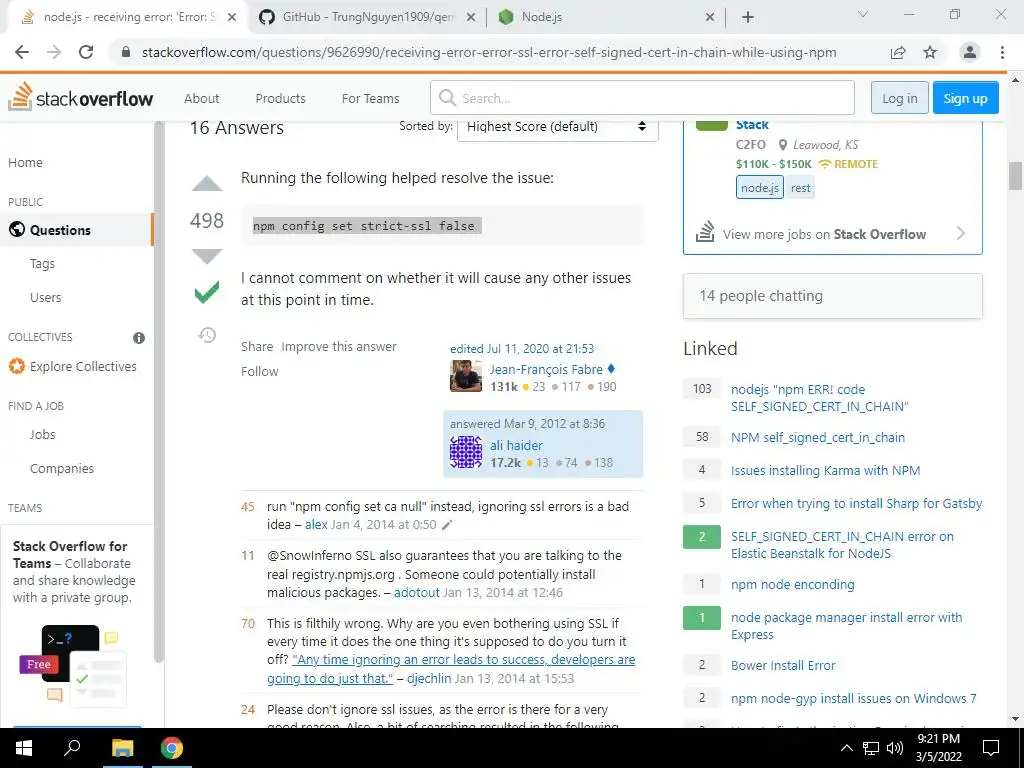Open a new browser tab

point(748,17)
